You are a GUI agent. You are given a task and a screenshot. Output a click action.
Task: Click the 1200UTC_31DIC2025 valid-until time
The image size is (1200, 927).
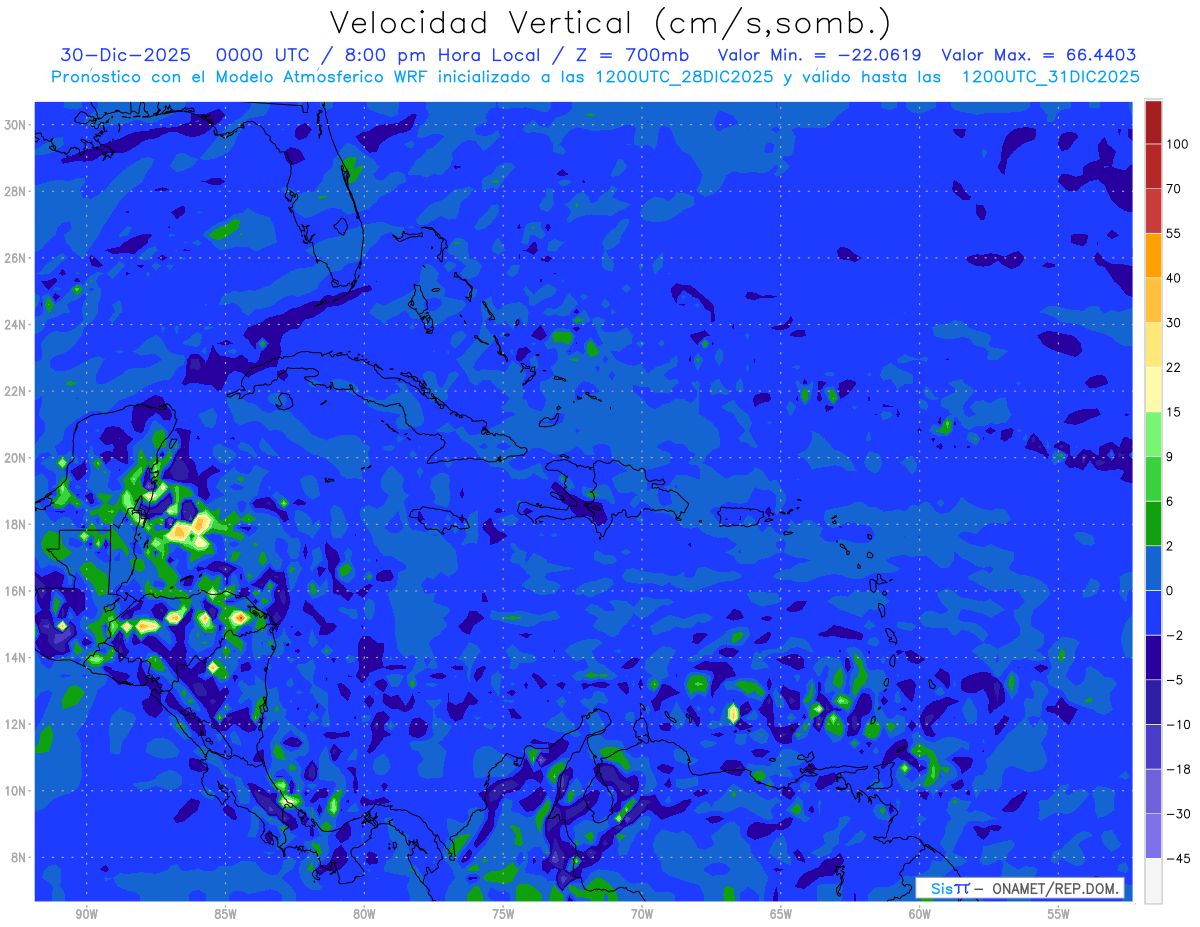coord(1052,76)
